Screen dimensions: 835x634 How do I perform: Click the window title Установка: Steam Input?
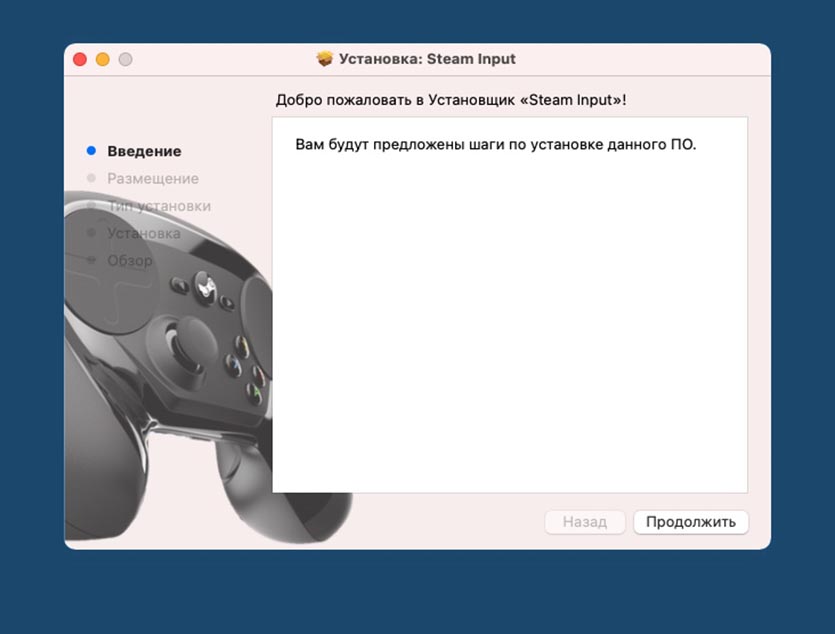pyautogui.click(x=427, y=59)
